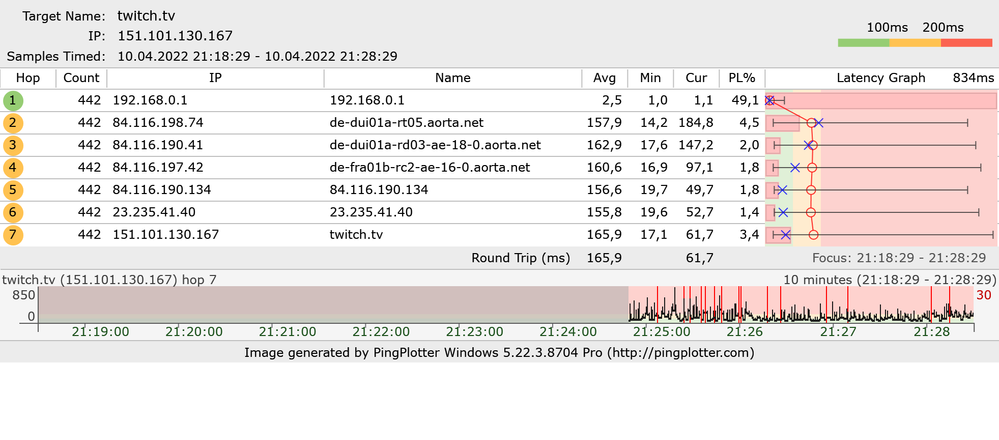
Task: Select IP 151.101.130.167 in hop 7 row
Action: tap(166, 235)
